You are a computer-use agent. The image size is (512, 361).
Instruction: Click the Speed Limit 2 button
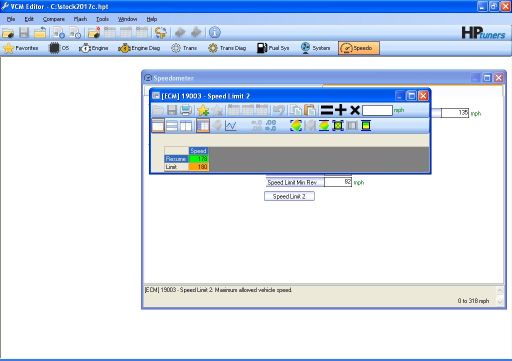tap(289, 196)
